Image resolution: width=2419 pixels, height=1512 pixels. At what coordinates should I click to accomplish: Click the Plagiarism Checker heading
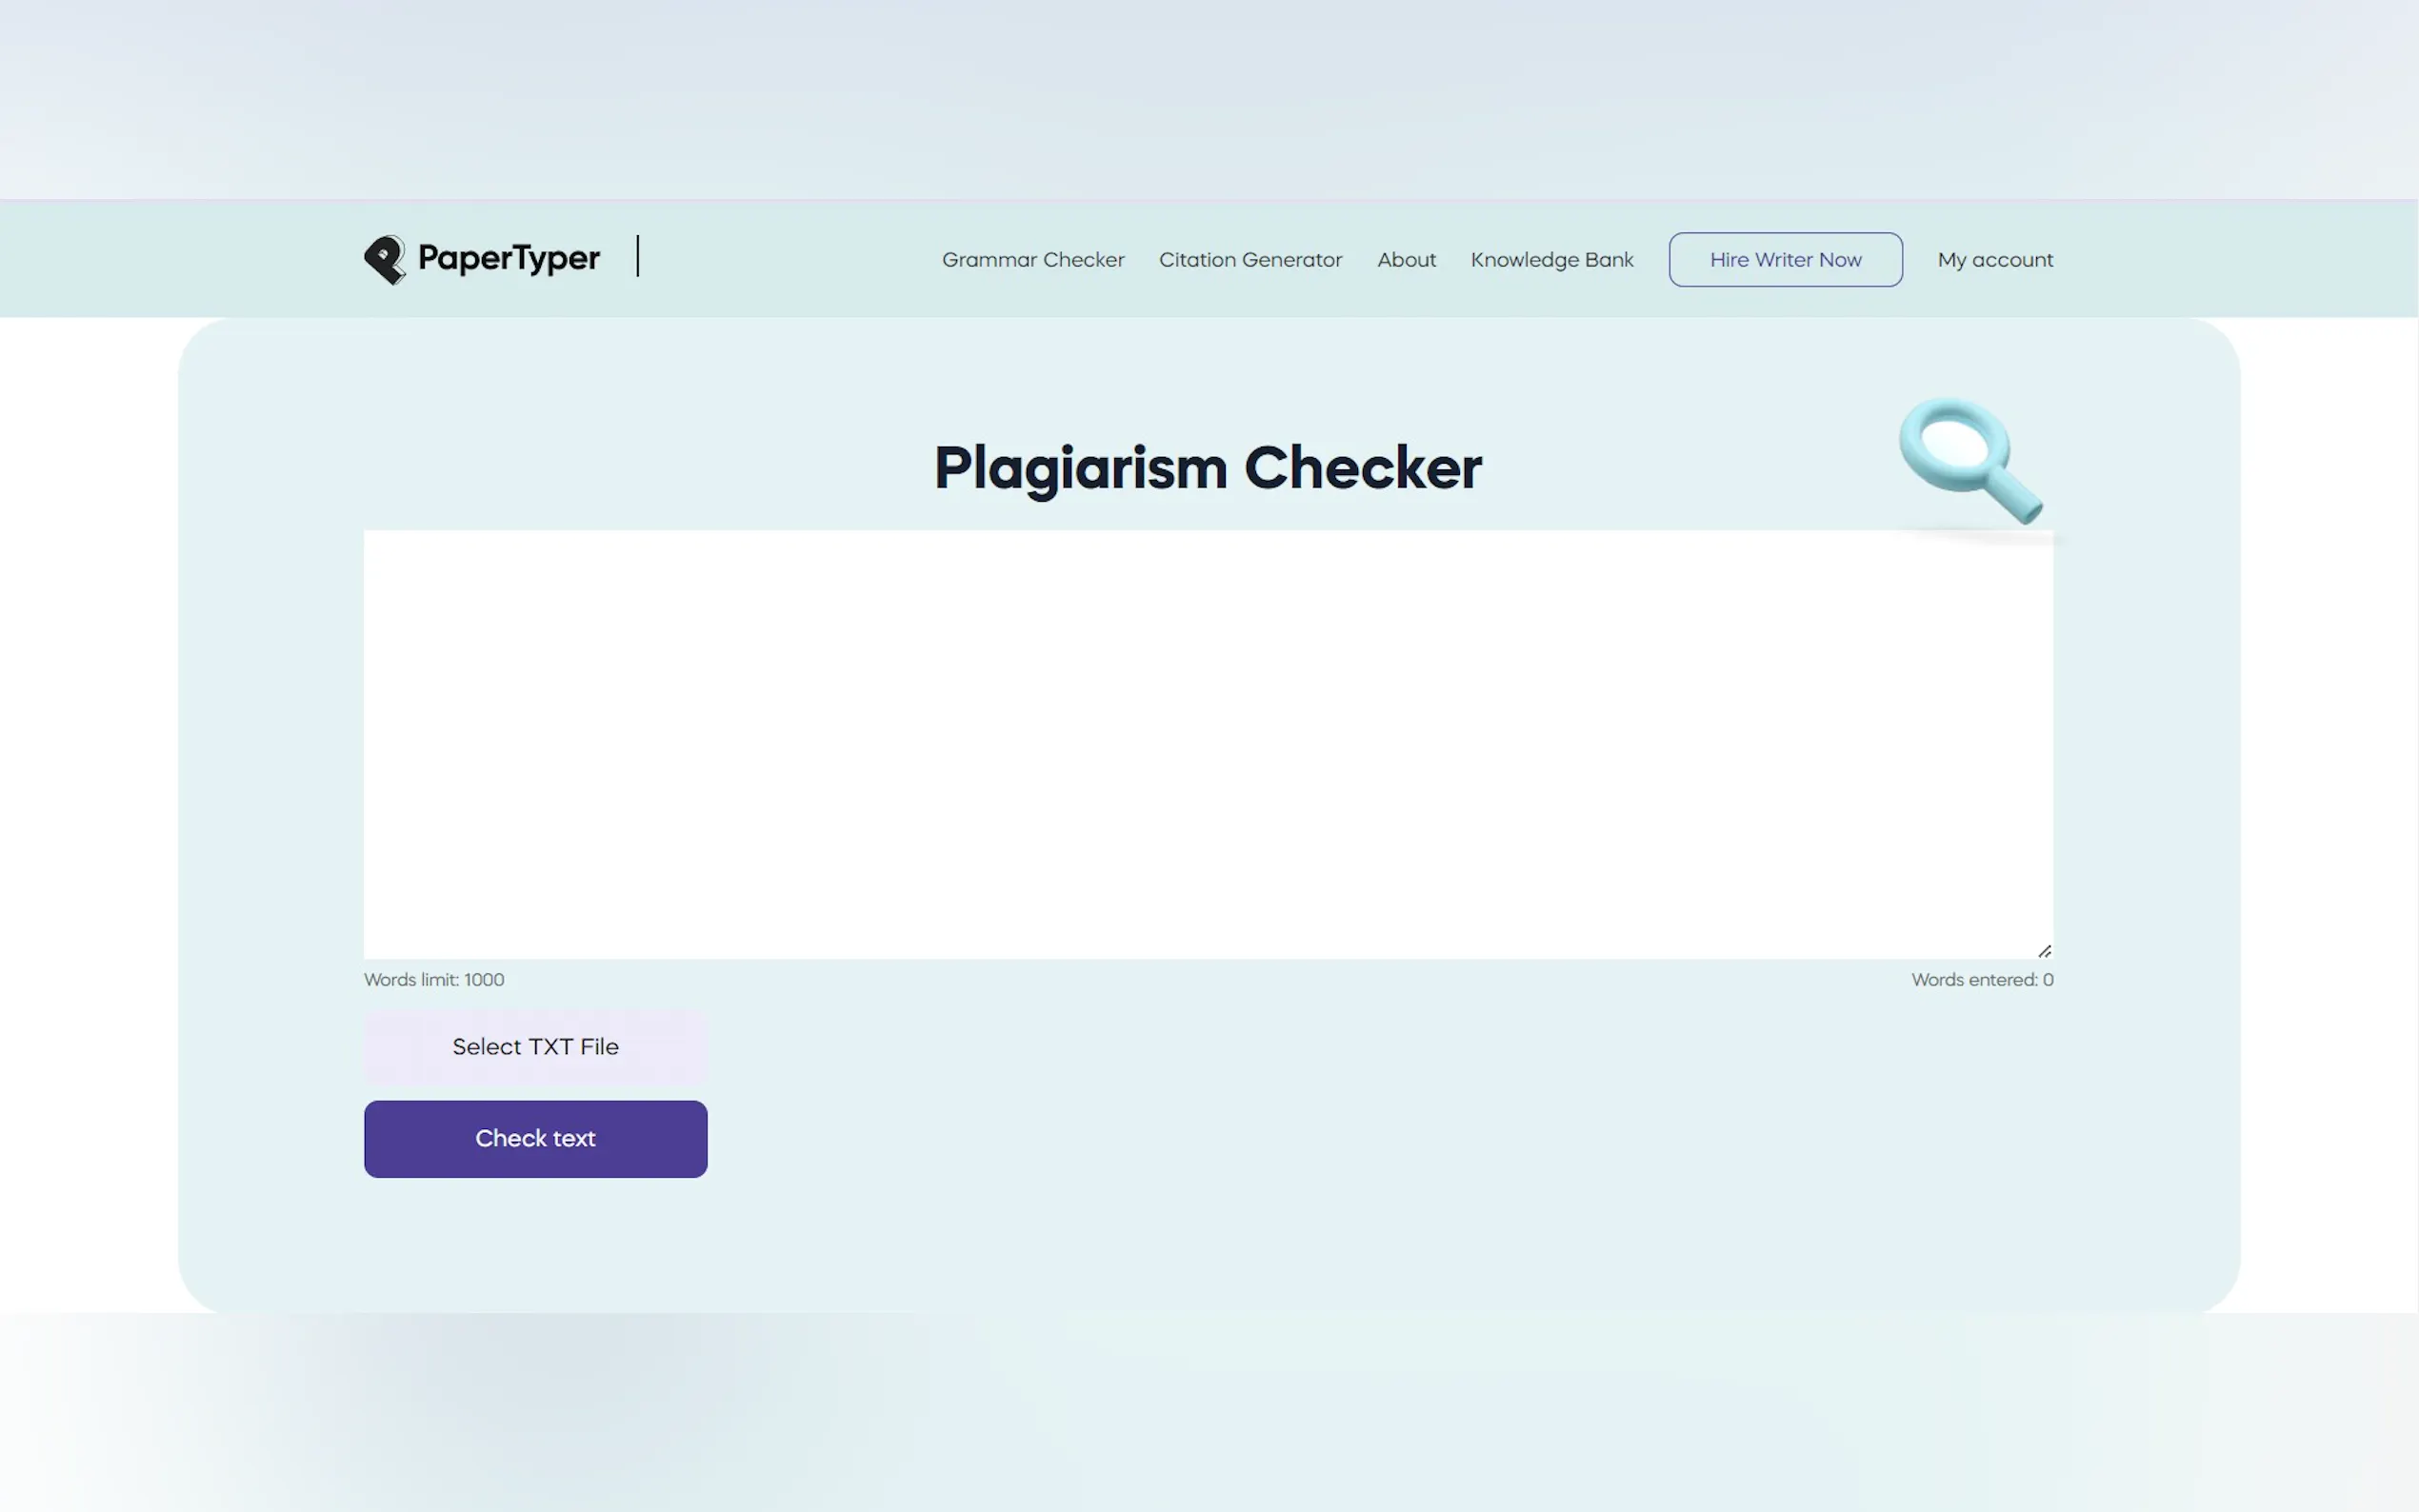coord(1208,468)
